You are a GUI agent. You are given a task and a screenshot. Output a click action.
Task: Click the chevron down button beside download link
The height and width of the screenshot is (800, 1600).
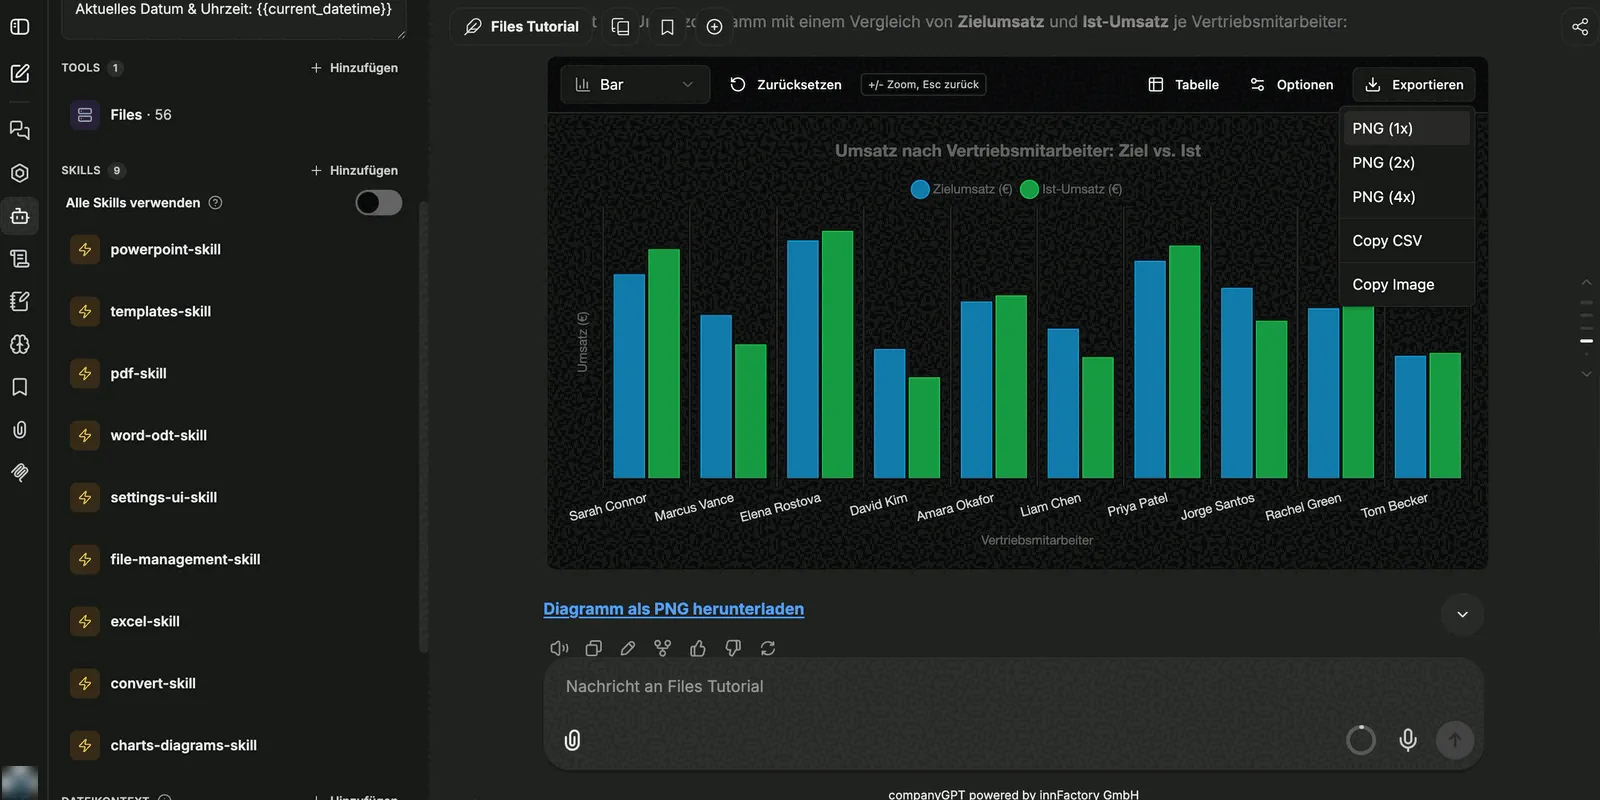click(x=1462, y=614)
